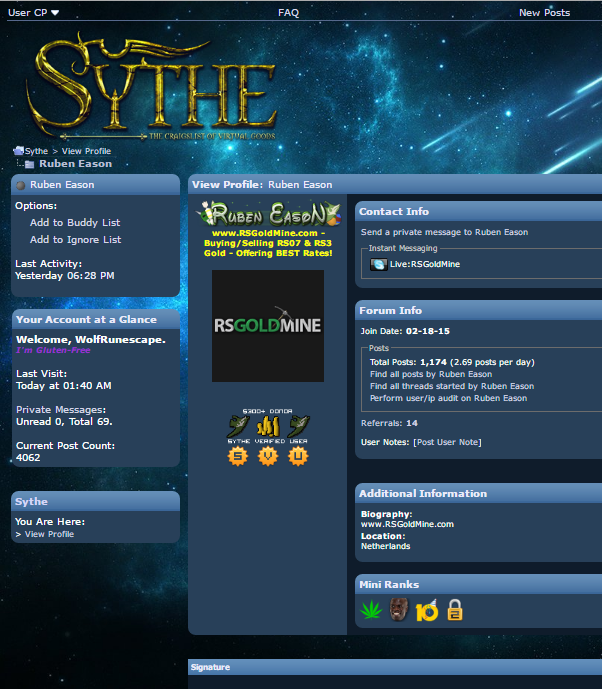Click the Referrals: 14 text
The image size is (602, 689).
point(389,423)
